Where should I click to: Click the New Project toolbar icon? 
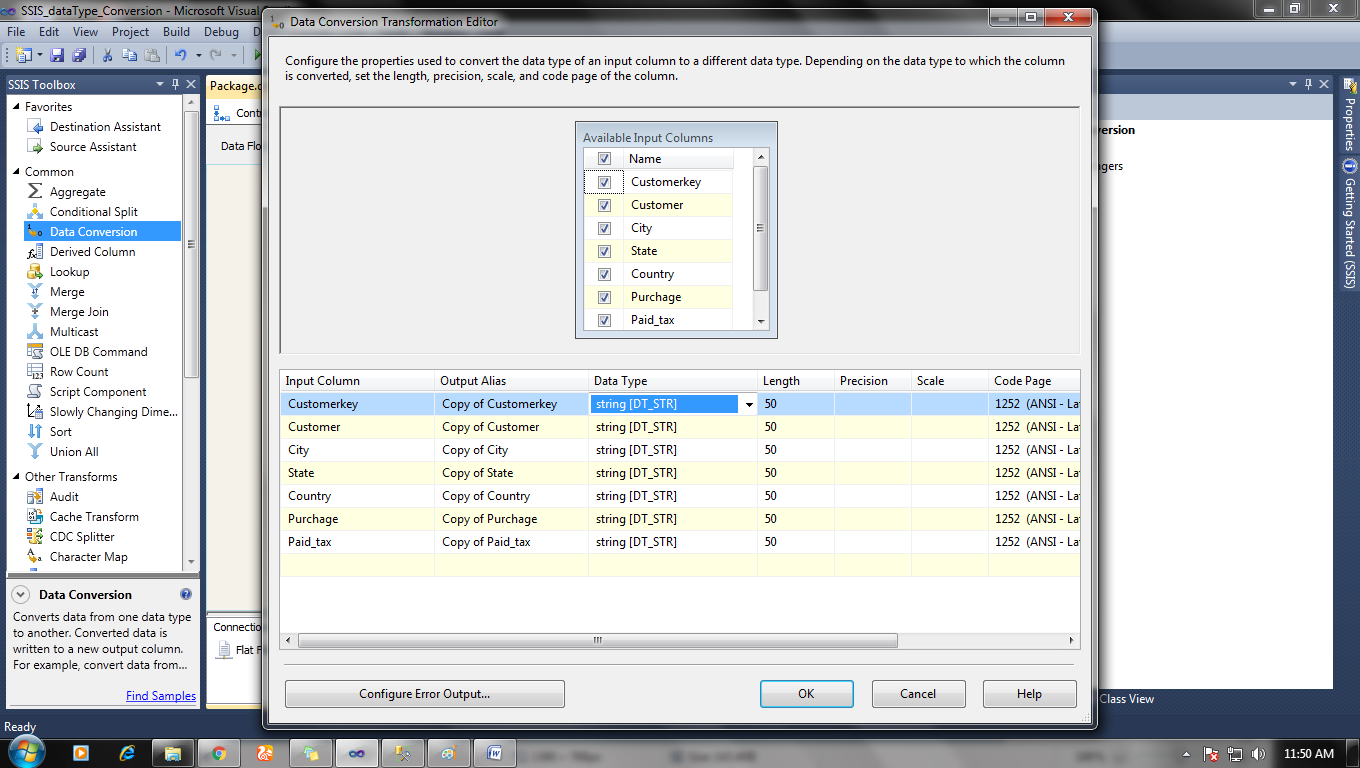pyautogui.click(x=23, y=55)
